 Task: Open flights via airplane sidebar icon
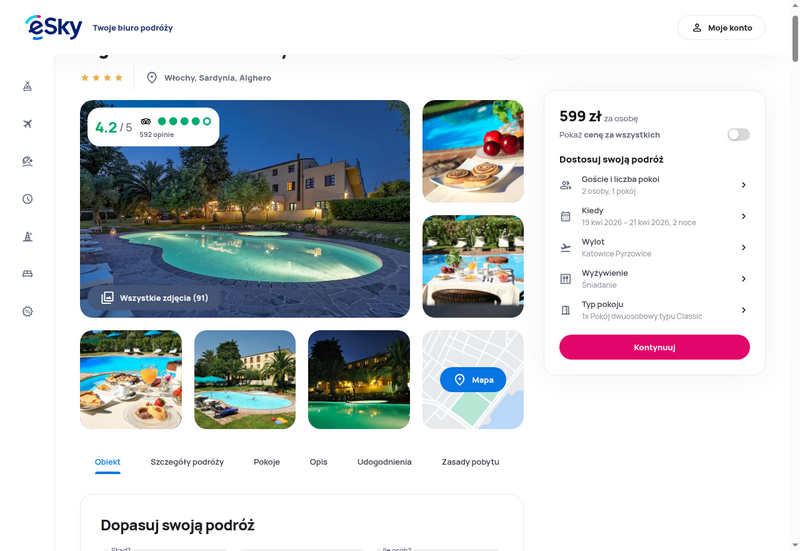pyautogui.click(x=28, y=124)
